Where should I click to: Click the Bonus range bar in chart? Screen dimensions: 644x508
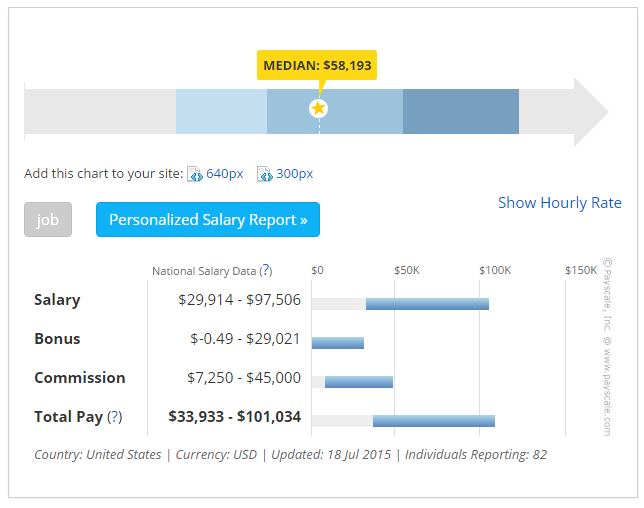338,343
